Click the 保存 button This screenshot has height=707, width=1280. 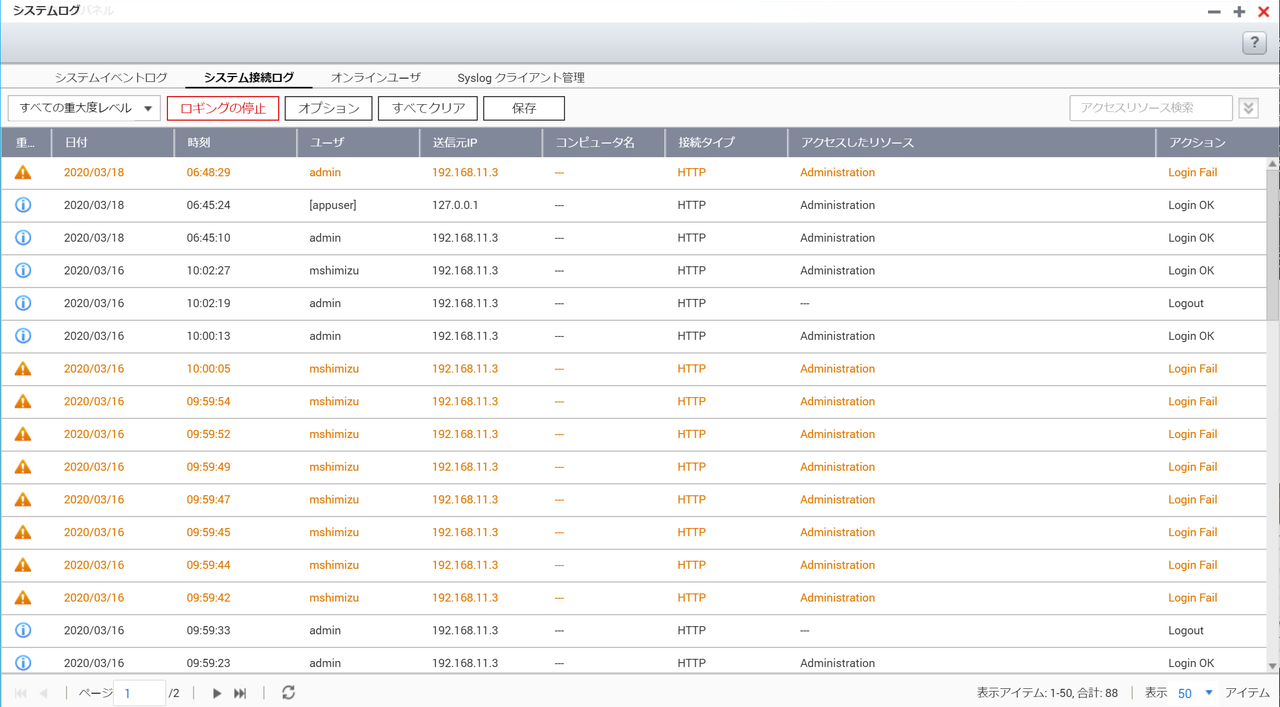(x=524, y=108)
